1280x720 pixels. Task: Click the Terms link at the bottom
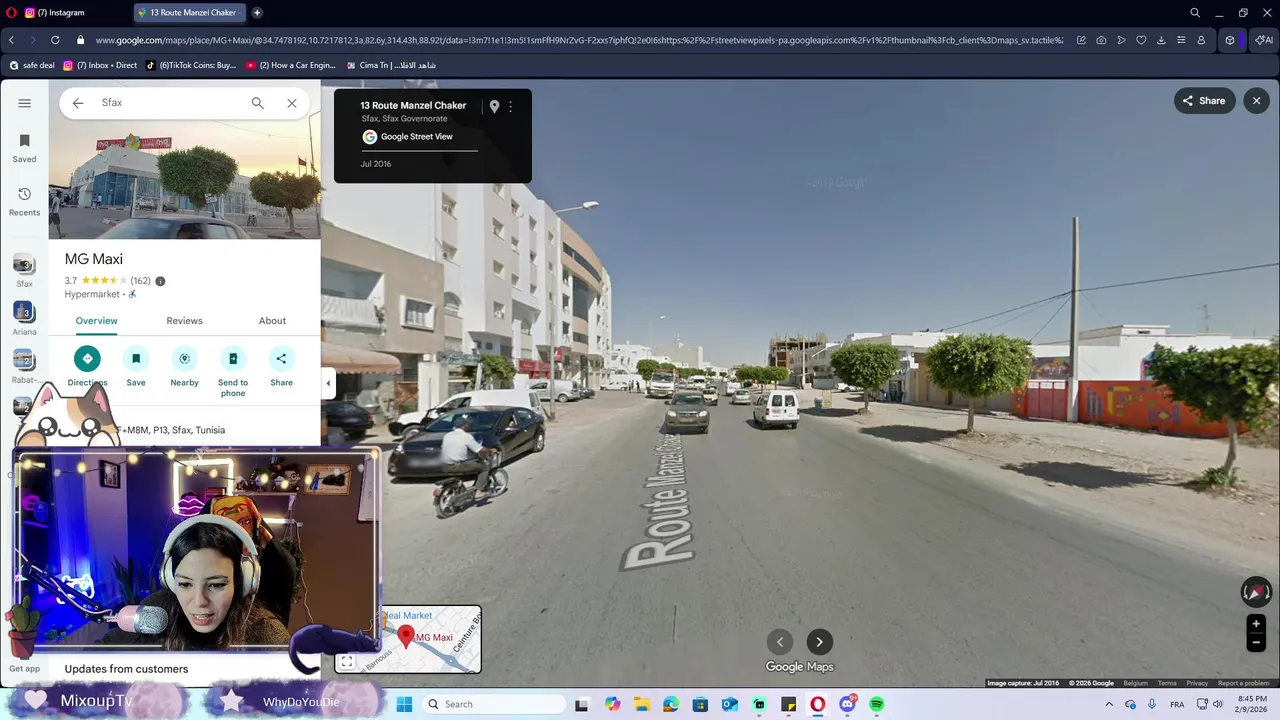(x=1167, y=683)
